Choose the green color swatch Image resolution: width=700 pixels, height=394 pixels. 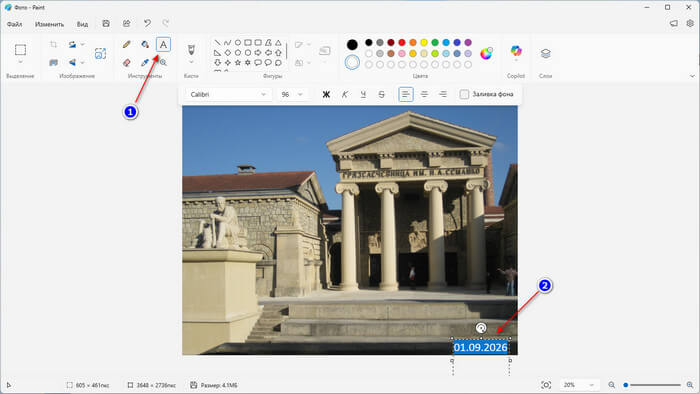tap(435, 42)
